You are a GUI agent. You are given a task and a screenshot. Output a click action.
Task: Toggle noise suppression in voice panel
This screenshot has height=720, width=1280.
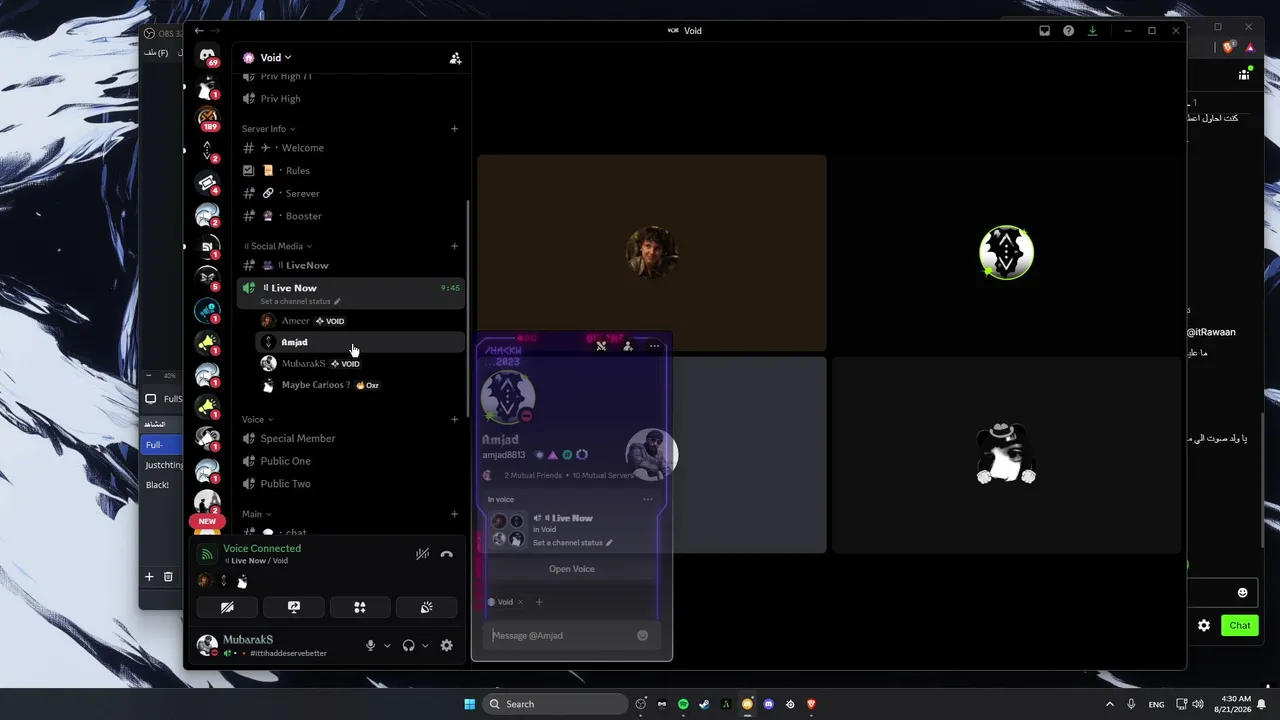423,554
